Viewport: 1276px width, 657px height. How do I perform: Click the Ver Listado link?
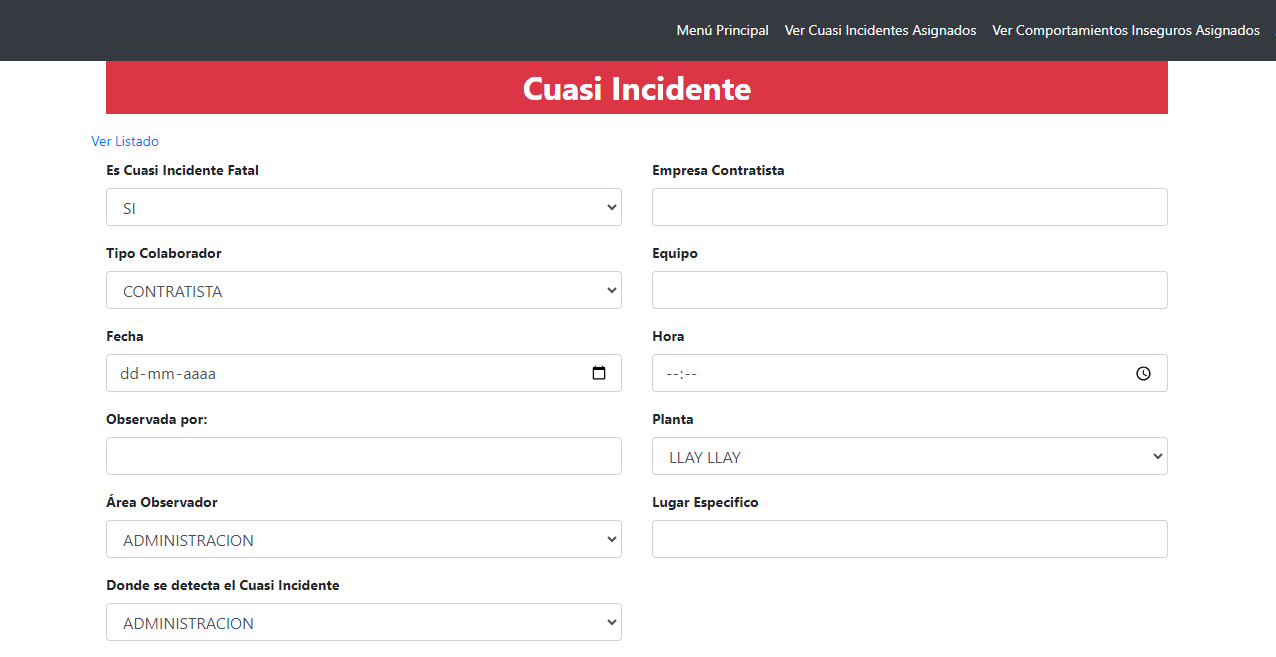(x=125, y=141)
